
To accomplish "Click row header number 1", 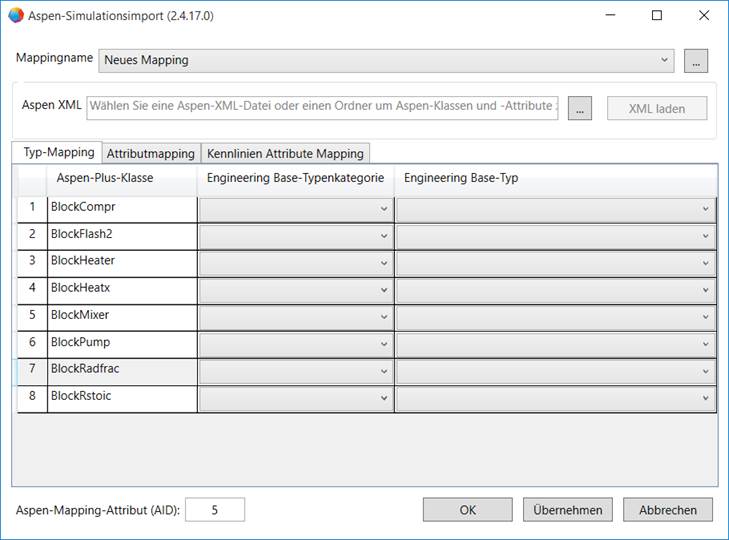I will pyautogui.click(x=32, y=209).
